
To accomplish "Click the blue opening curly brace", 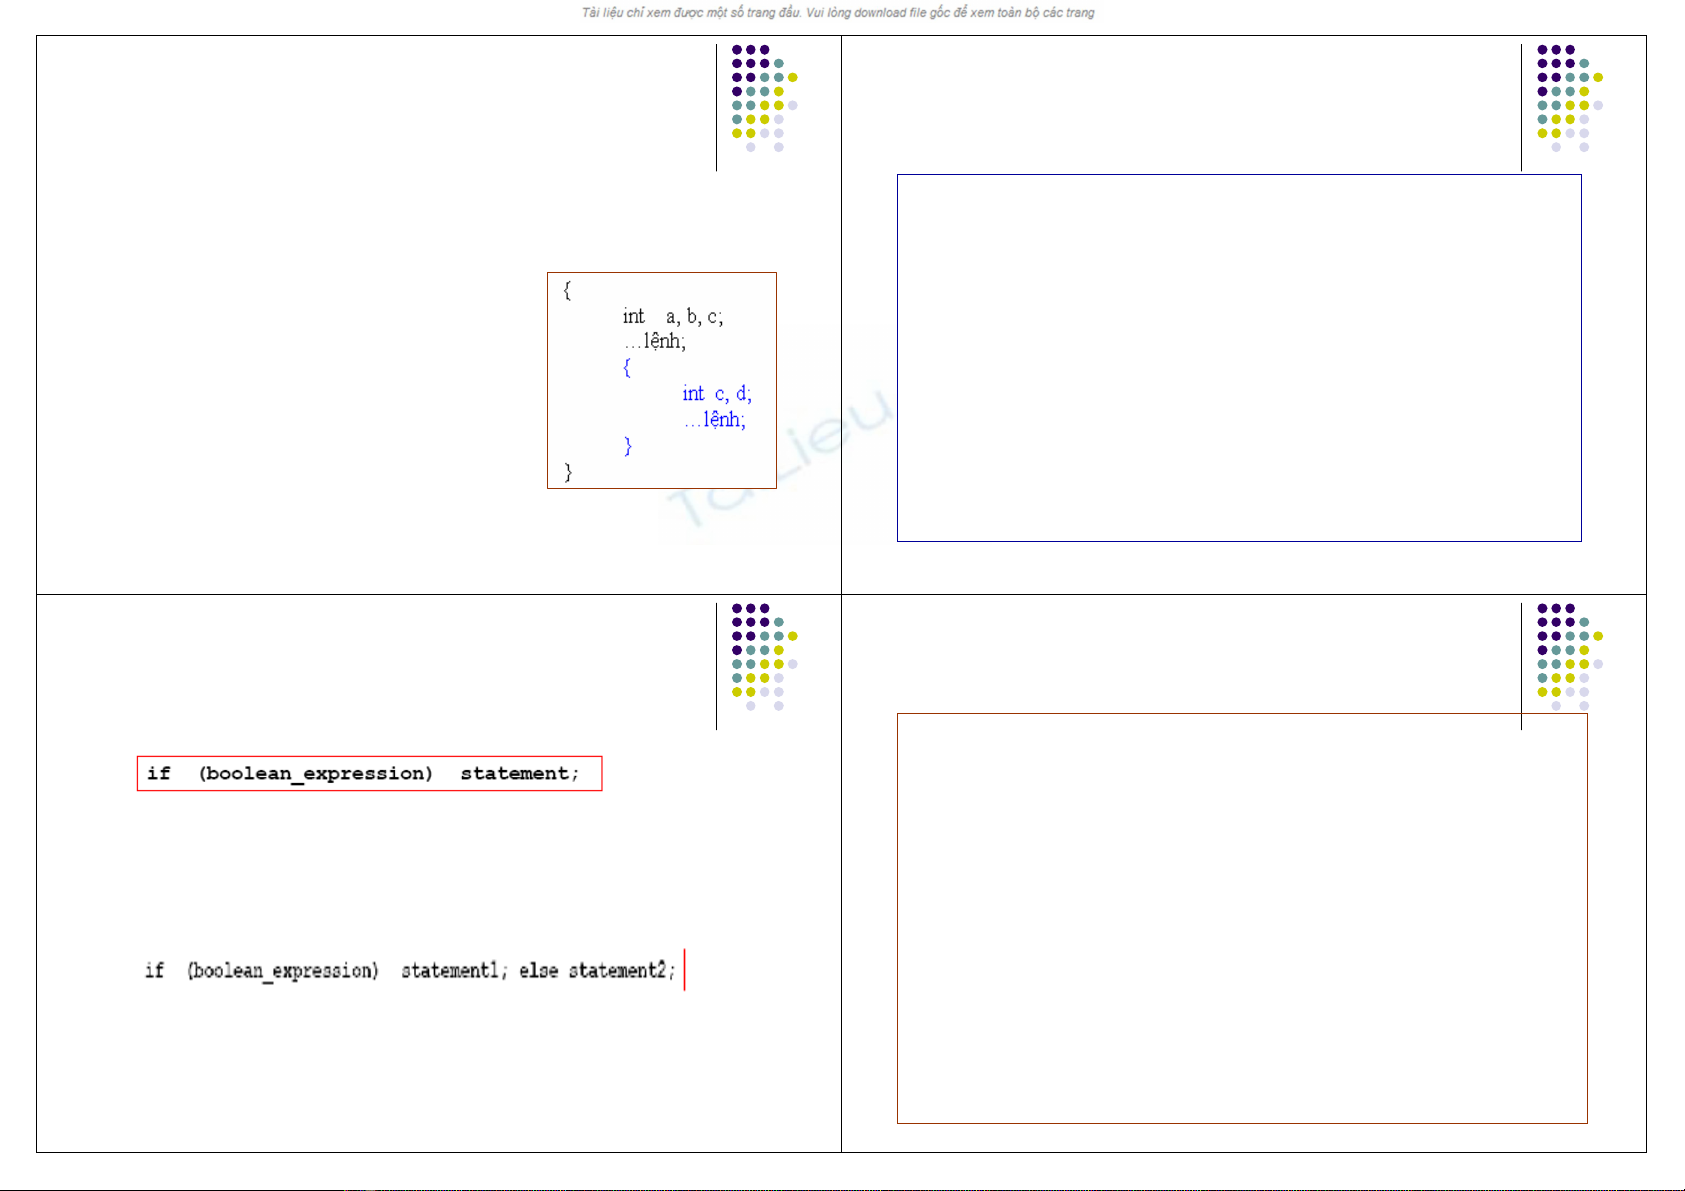I will click(627, 368).
